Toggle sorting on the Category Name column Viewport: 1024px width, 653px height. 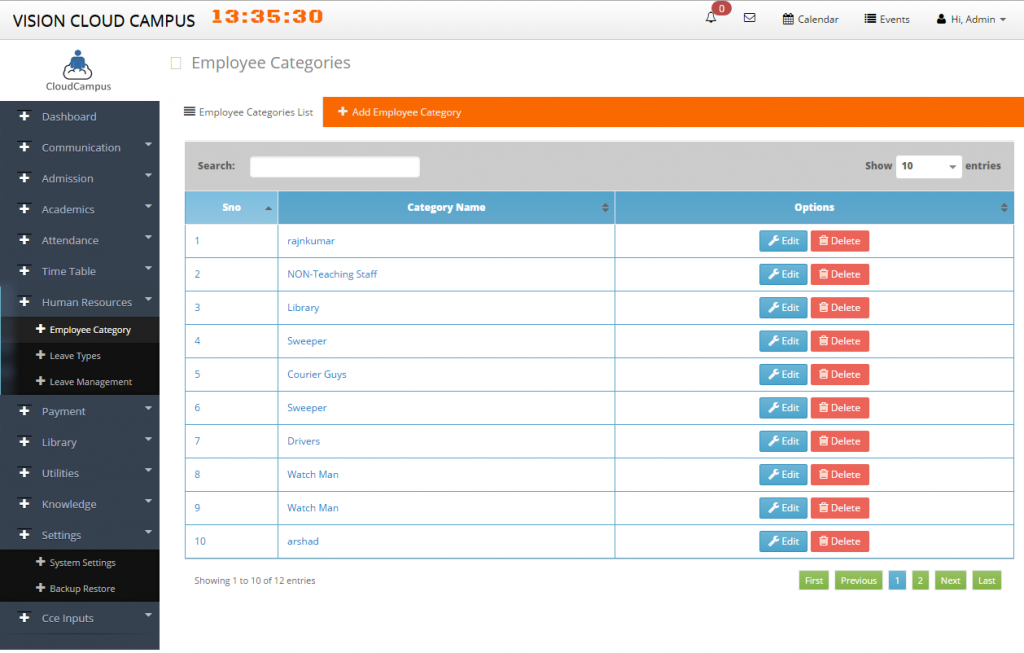pyautogui.click(x=444, y=207)
